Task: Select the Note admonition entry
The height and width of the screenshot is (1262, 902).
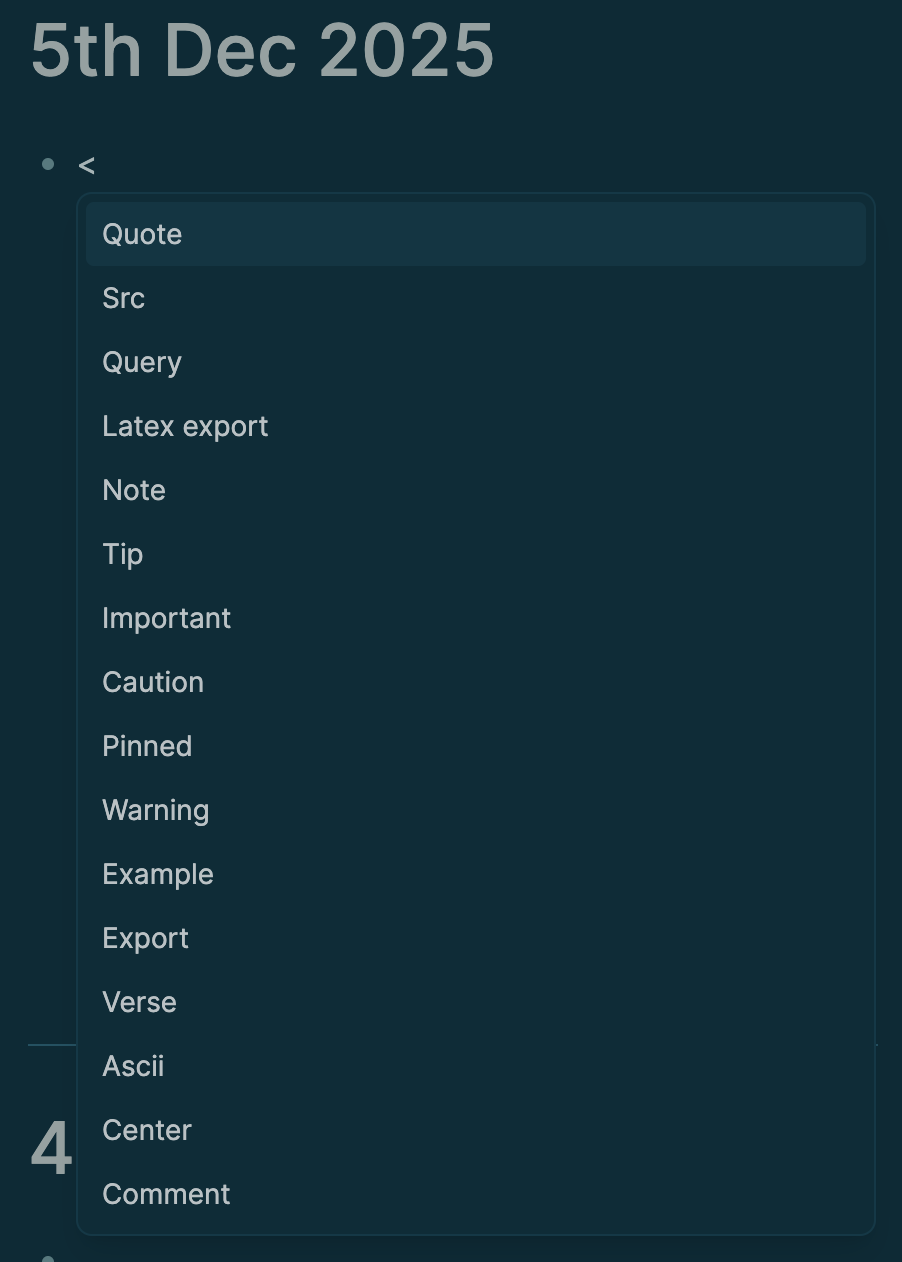Action: point(134,490)
